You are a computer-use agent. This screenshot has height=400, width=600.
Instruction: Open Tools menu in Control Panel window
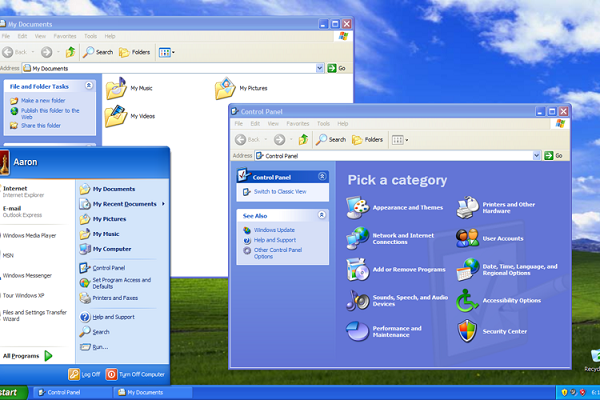[323, 124]
